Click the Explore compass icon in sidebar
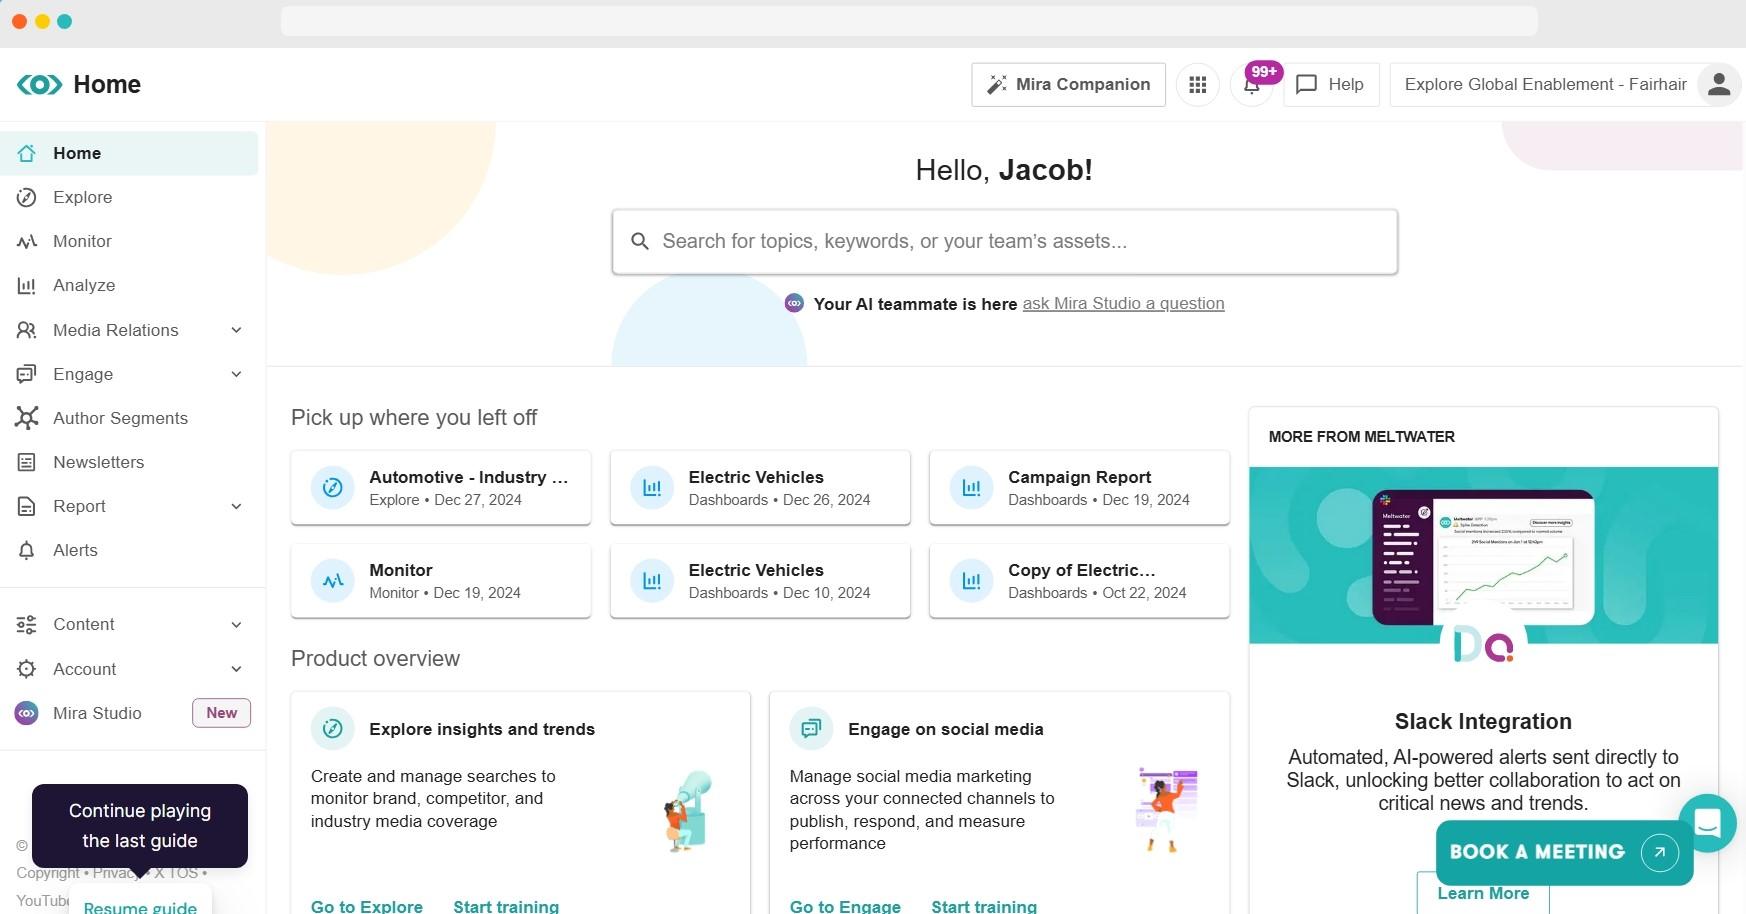 click(27, 197)
